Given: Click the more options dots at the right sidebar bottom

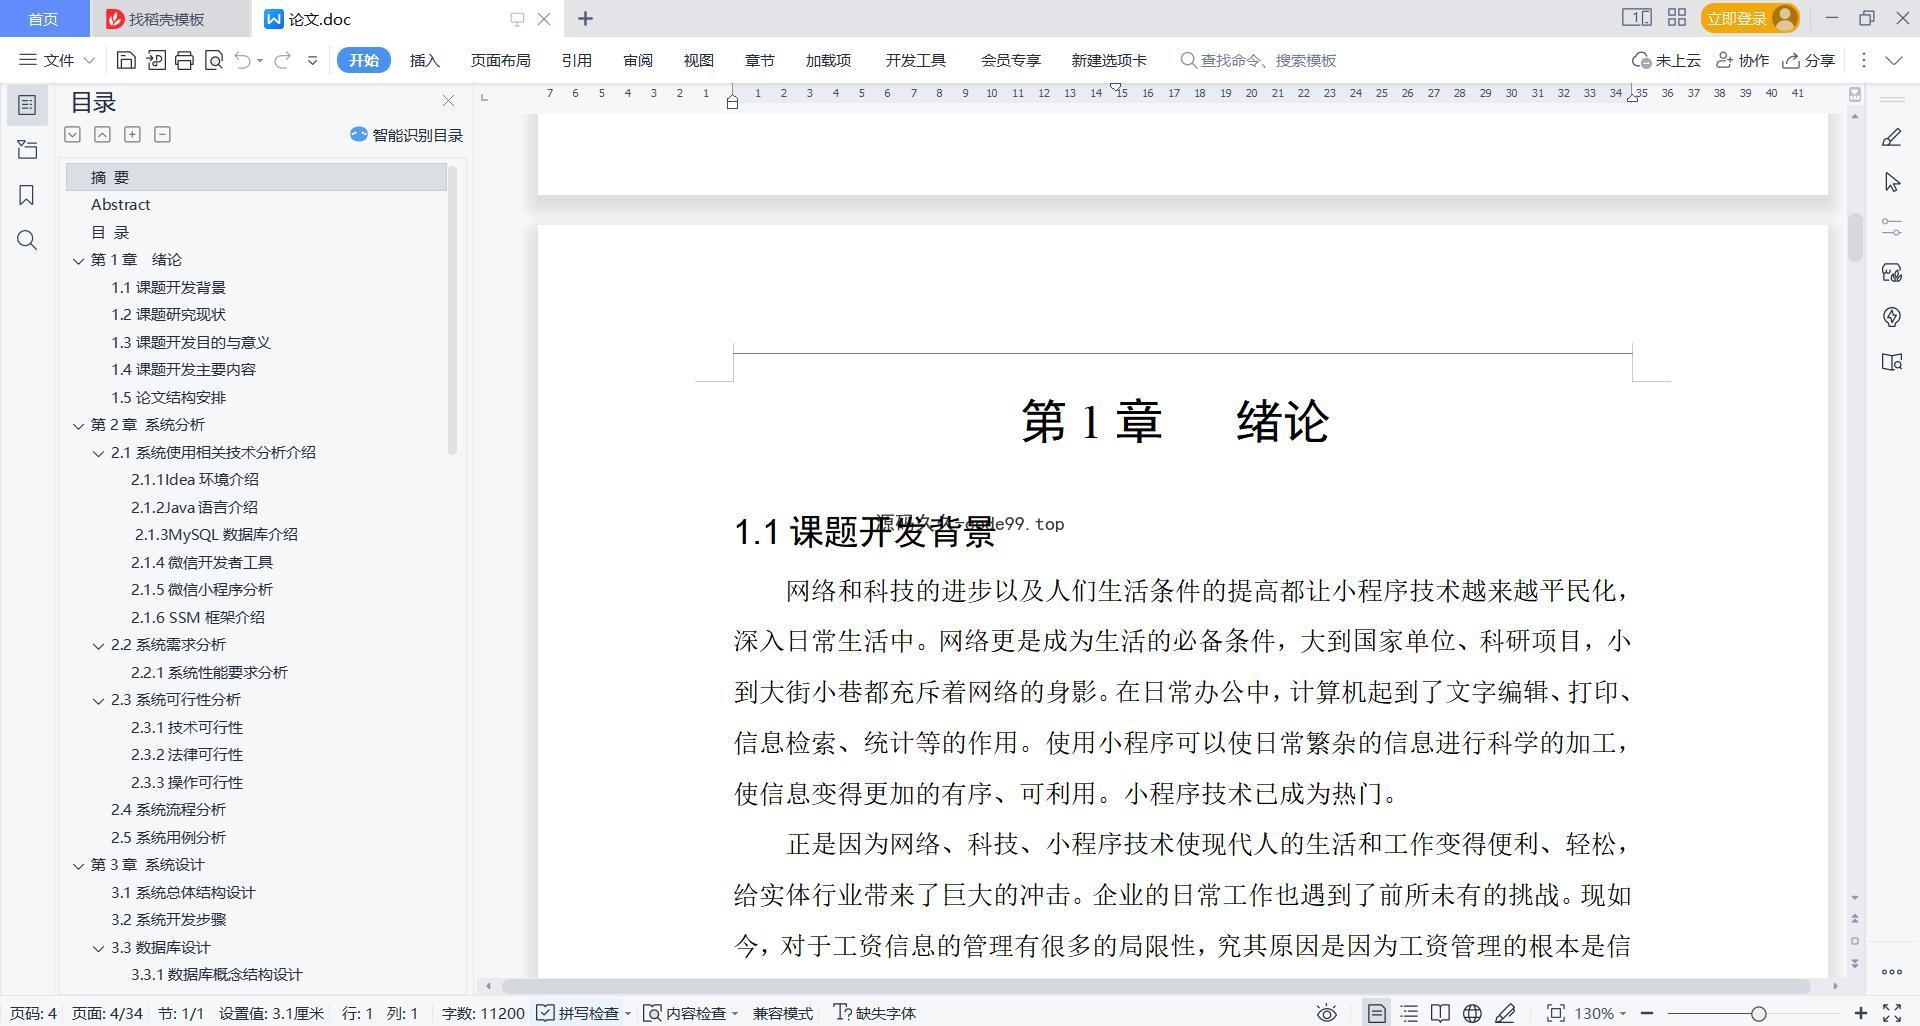Looking at the screenshot, I should (x=1891, y=971).
